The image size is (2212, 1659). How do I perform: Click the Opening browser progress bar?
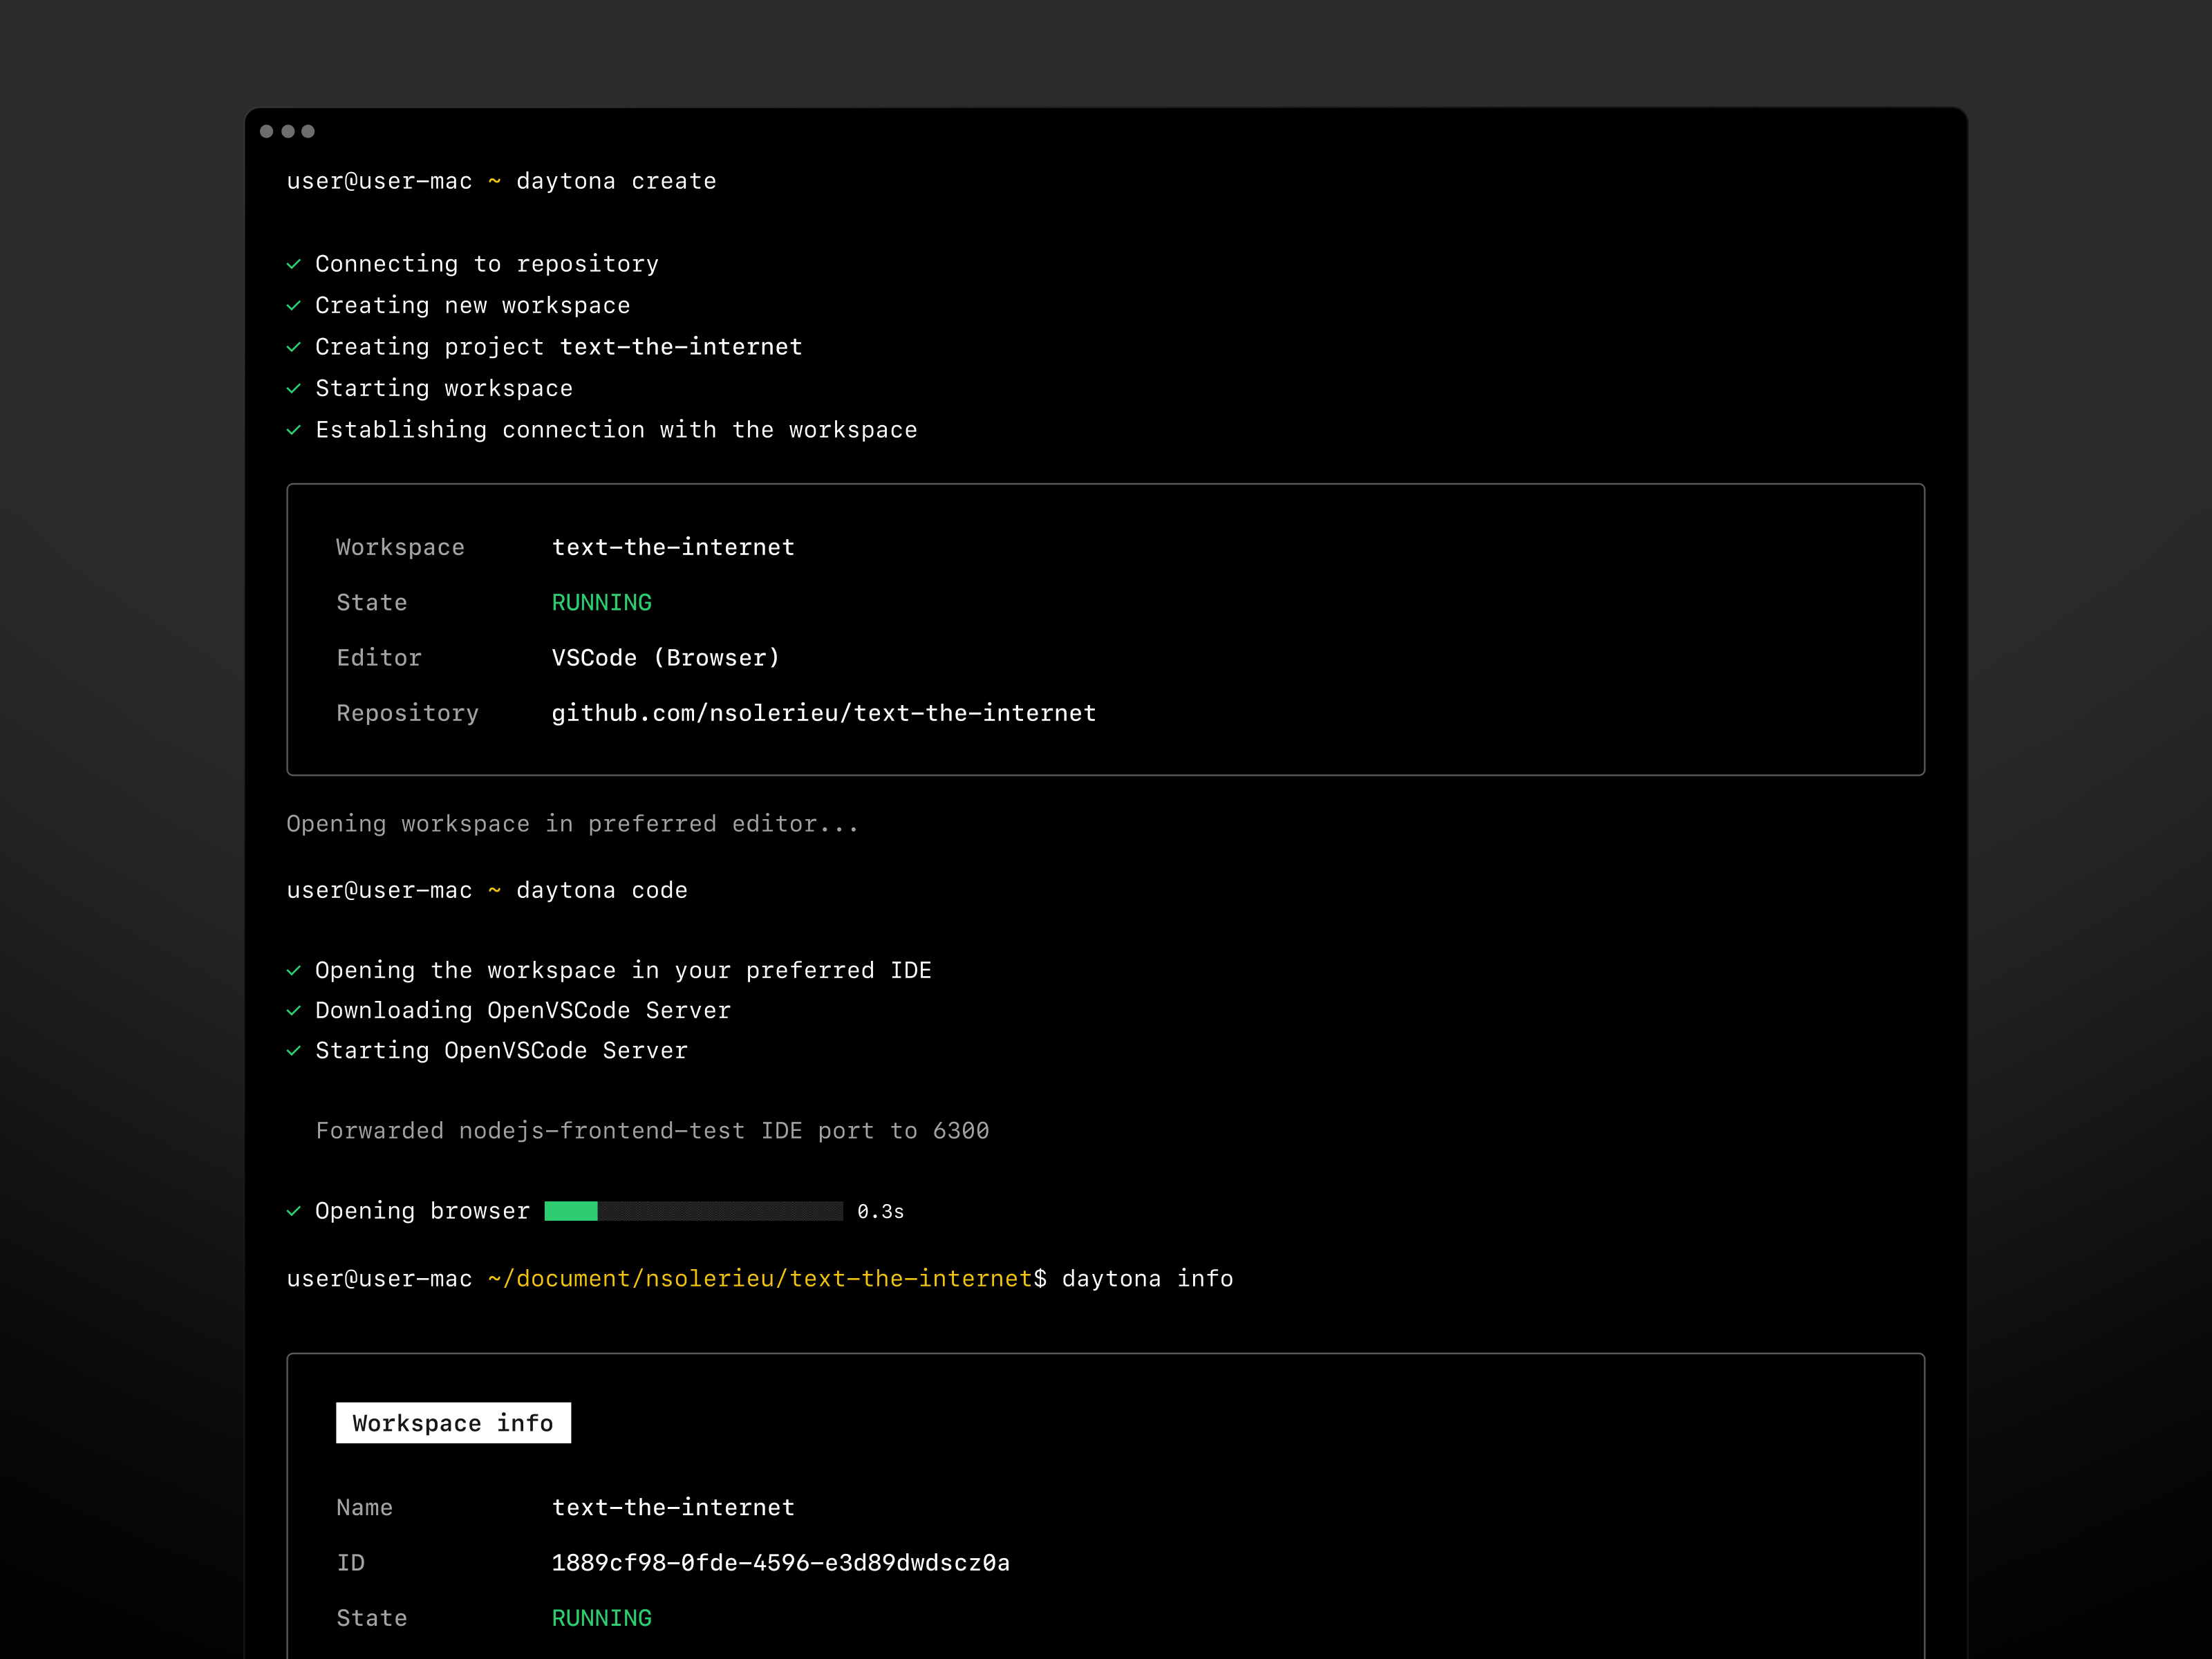coord(693,1211)
